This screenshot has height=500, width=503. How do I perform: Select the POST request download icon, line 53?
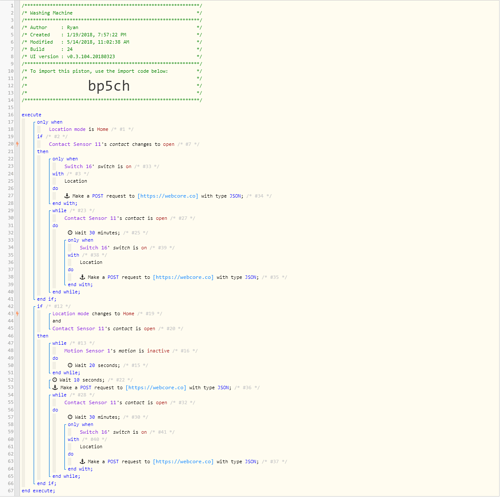click(x=55, y=388)
